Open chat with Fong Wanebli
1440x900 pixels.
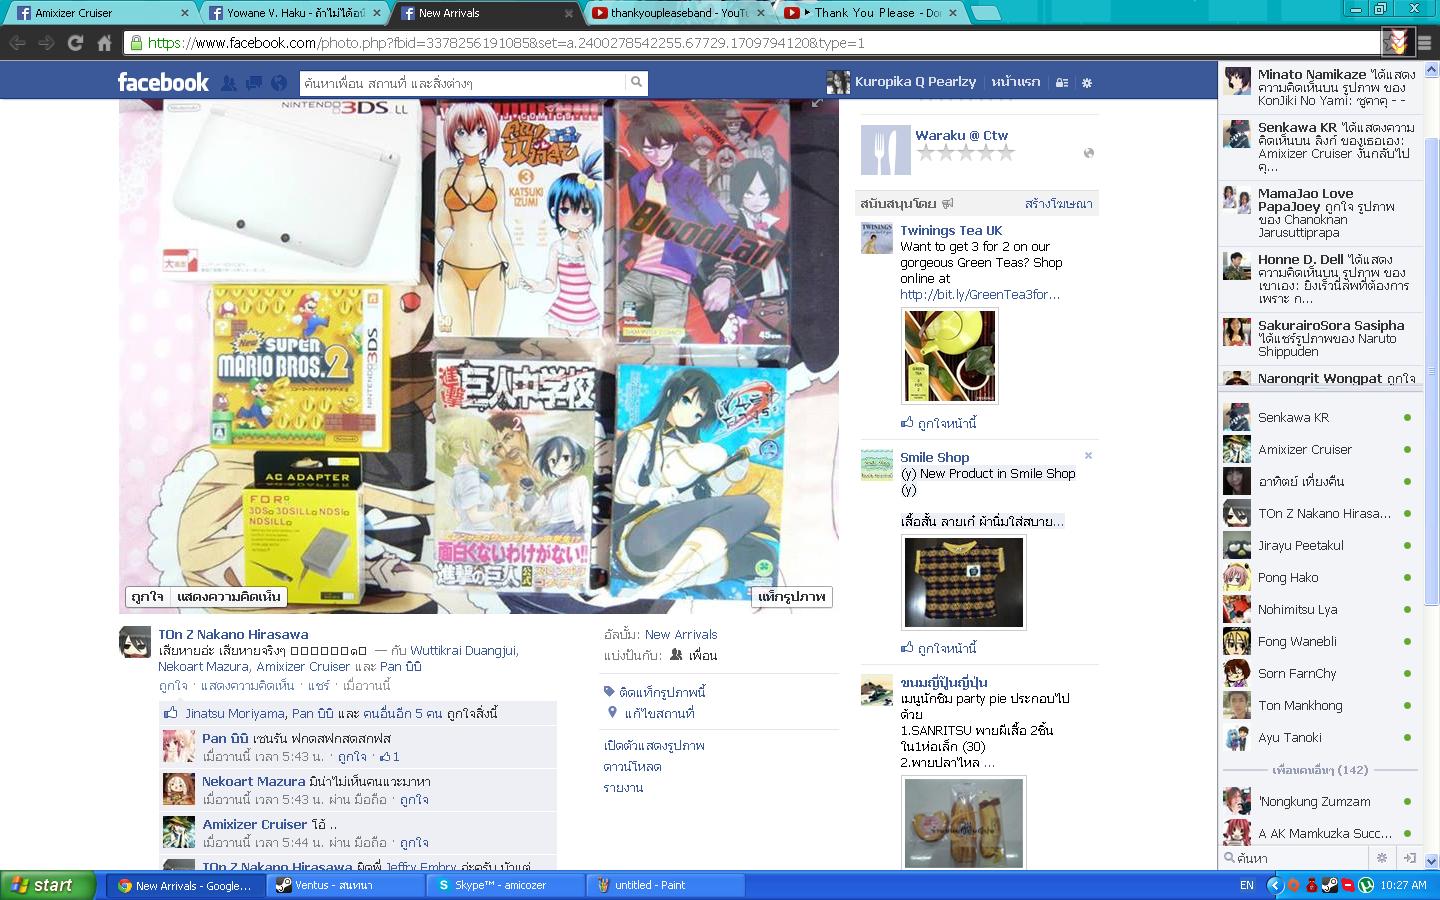tap(1318, 641)
